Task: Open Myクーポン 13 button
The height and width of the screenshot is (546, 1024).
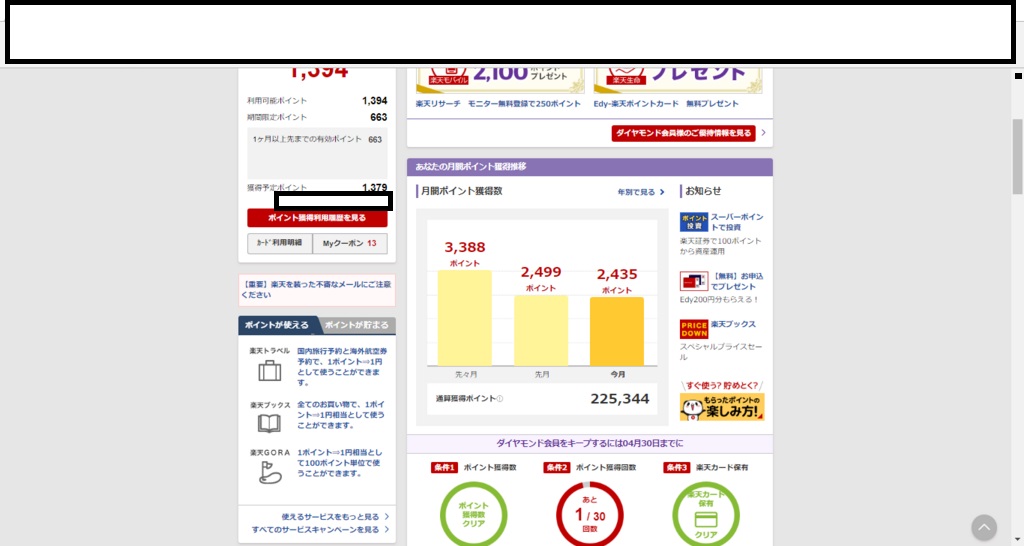Action: 350,243
